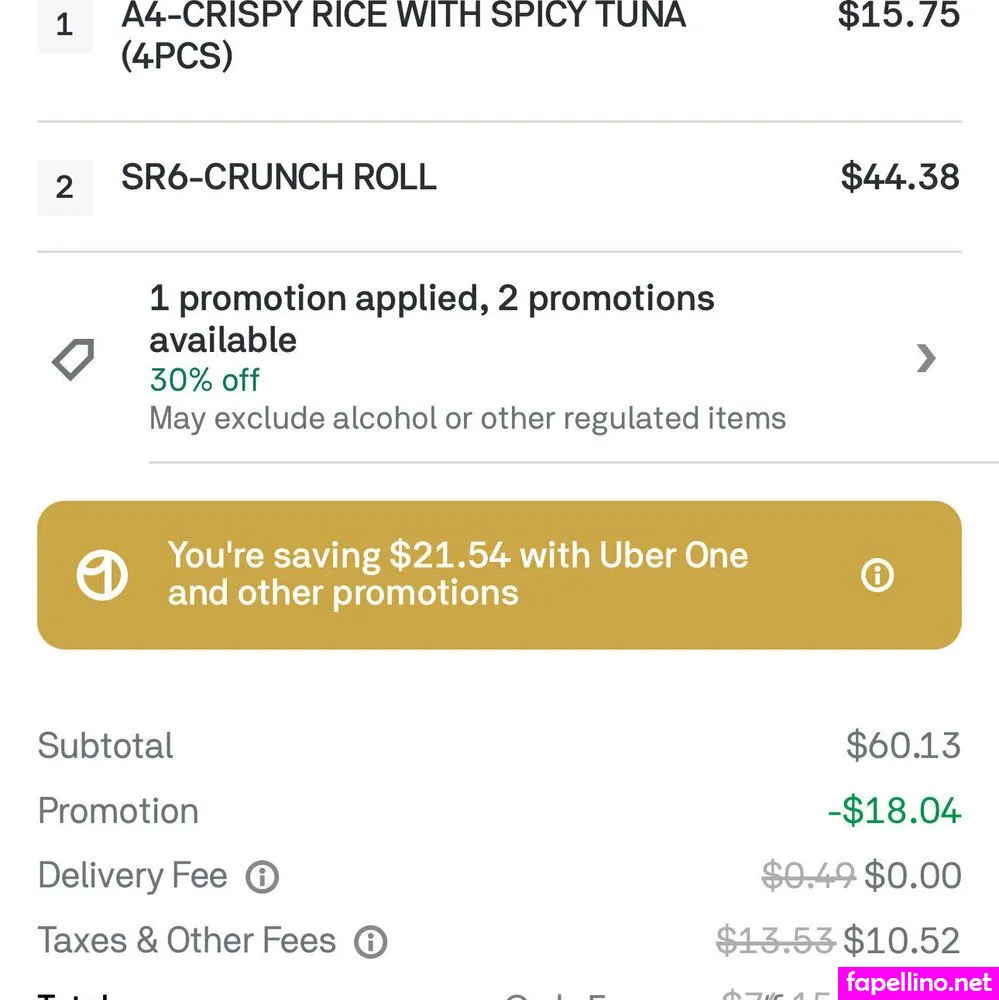
Task: Click the $15.75 Crispy Rice price
Action: pyautogui.click(x=898, y=15)
